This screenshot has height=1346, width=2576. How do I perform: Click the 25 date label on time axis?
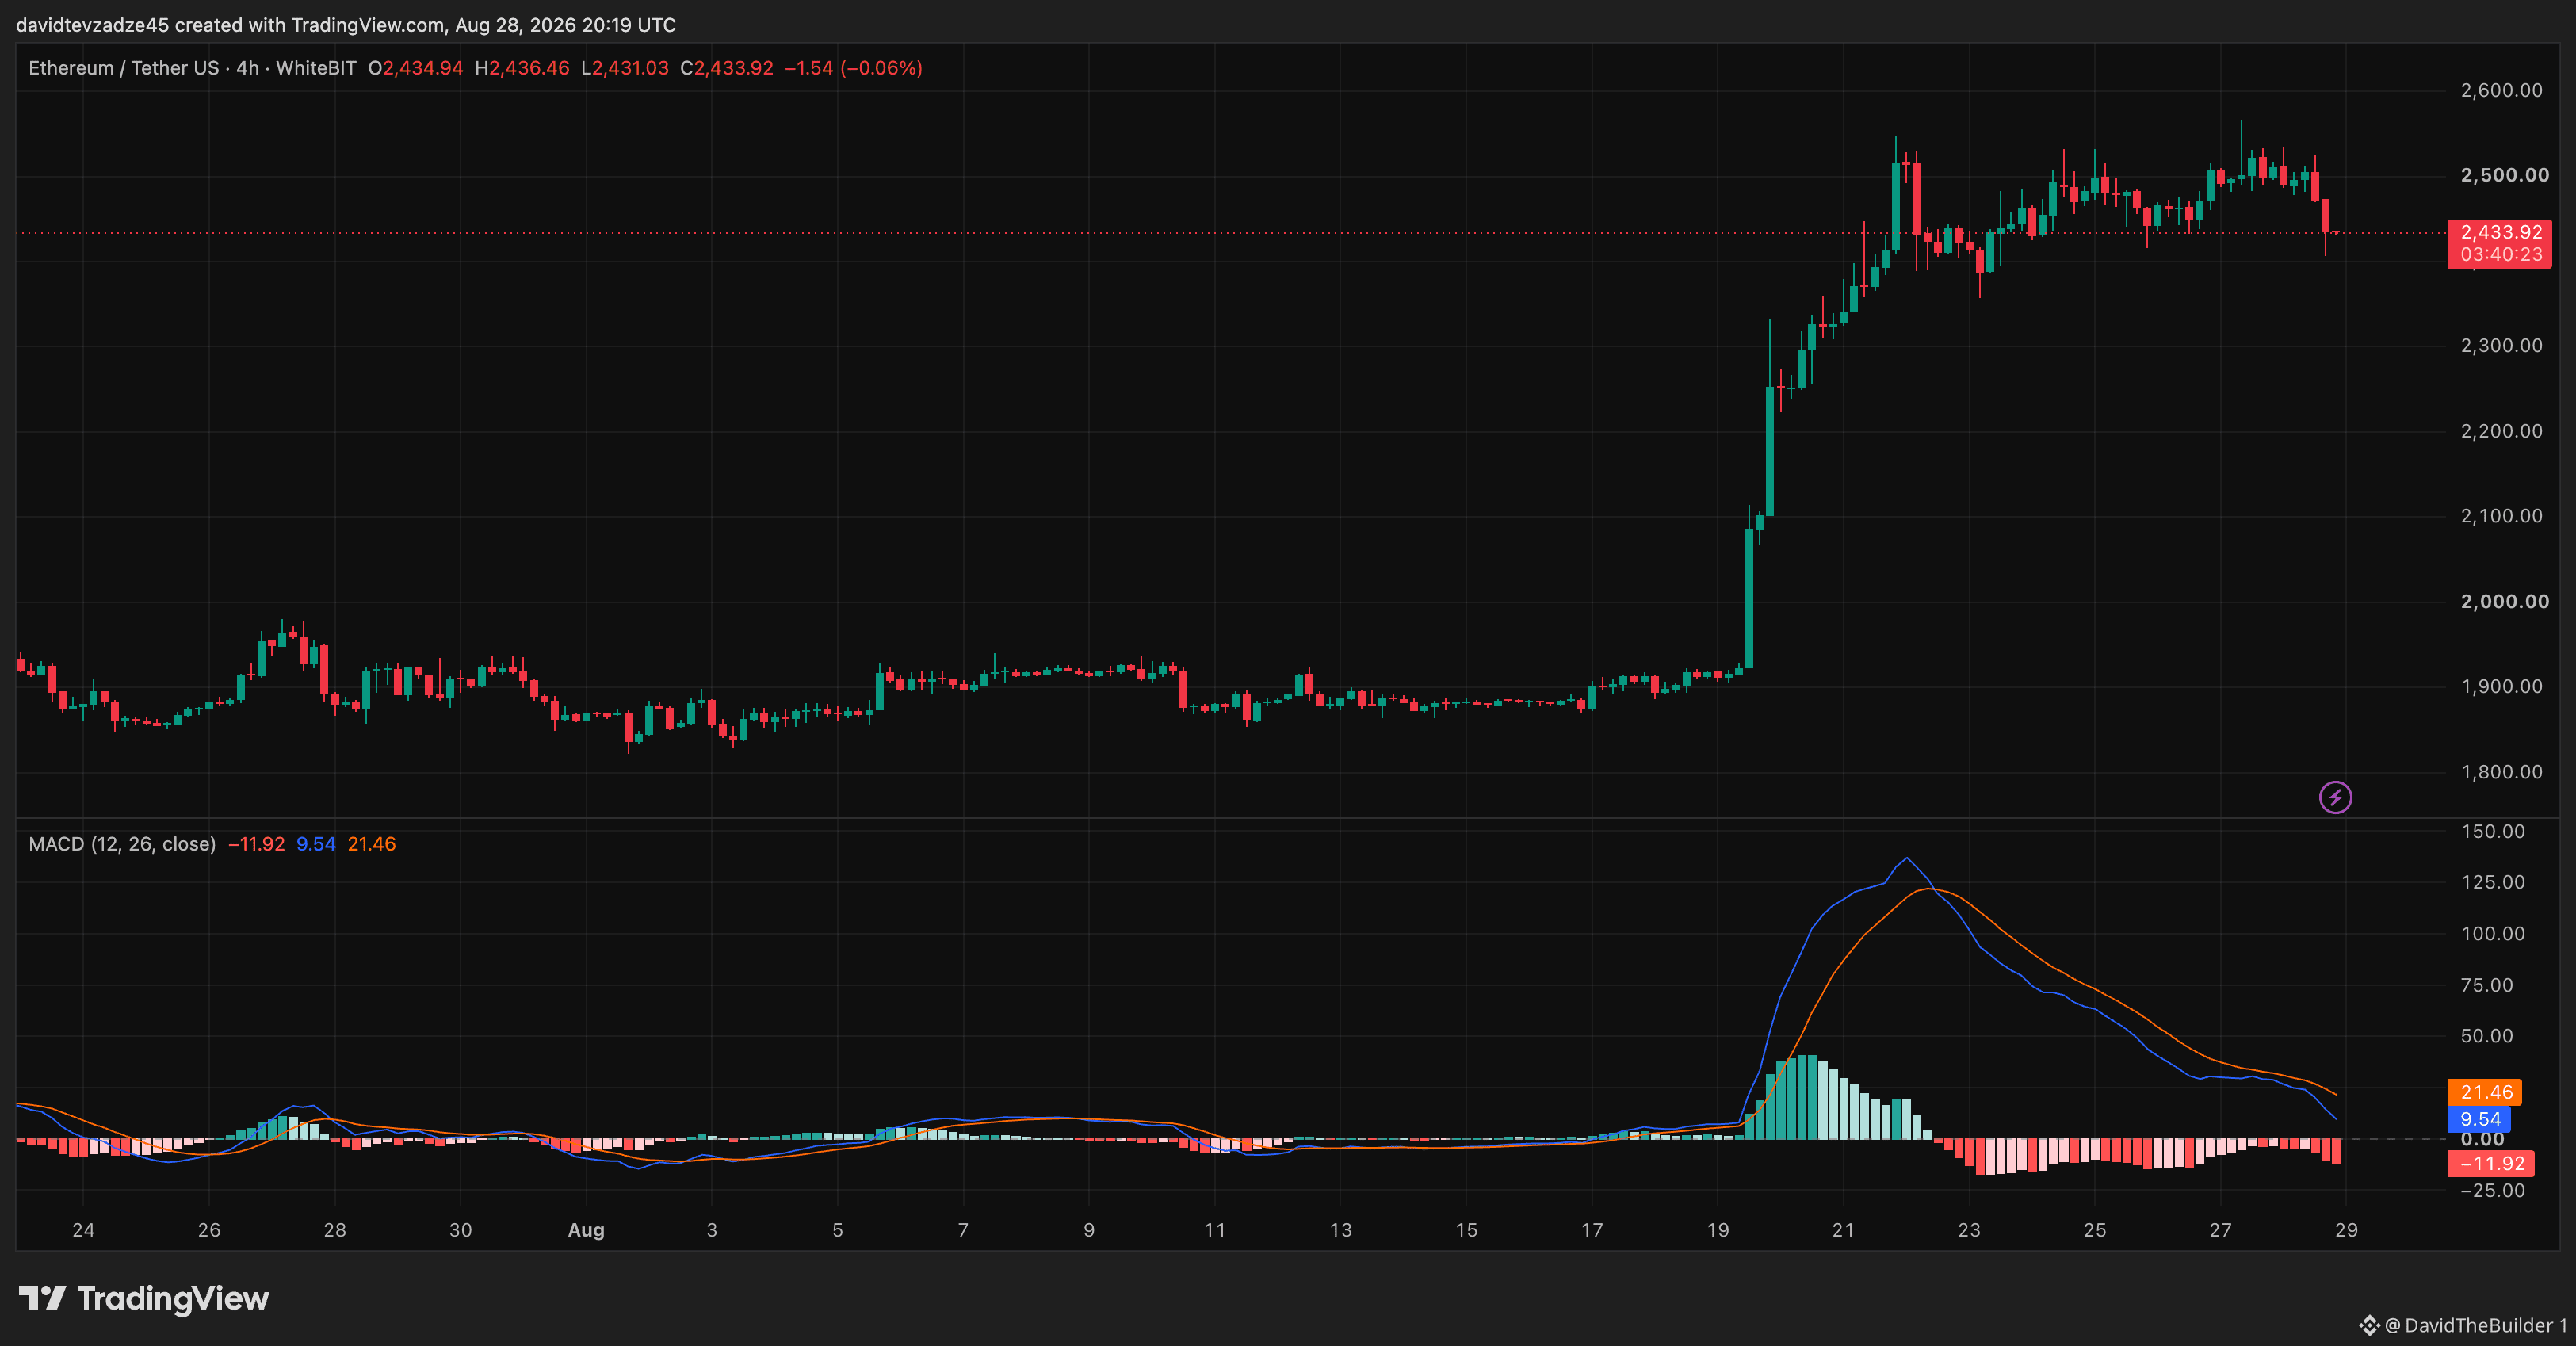[x=2095, y=1230]
